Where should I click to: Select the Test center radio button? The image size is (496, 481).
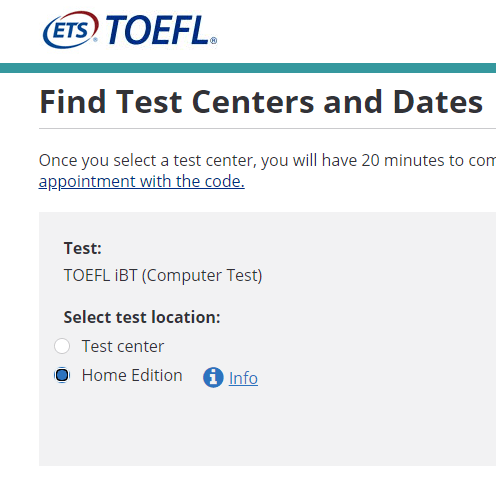pyautogui.click(x=62, y=346)
